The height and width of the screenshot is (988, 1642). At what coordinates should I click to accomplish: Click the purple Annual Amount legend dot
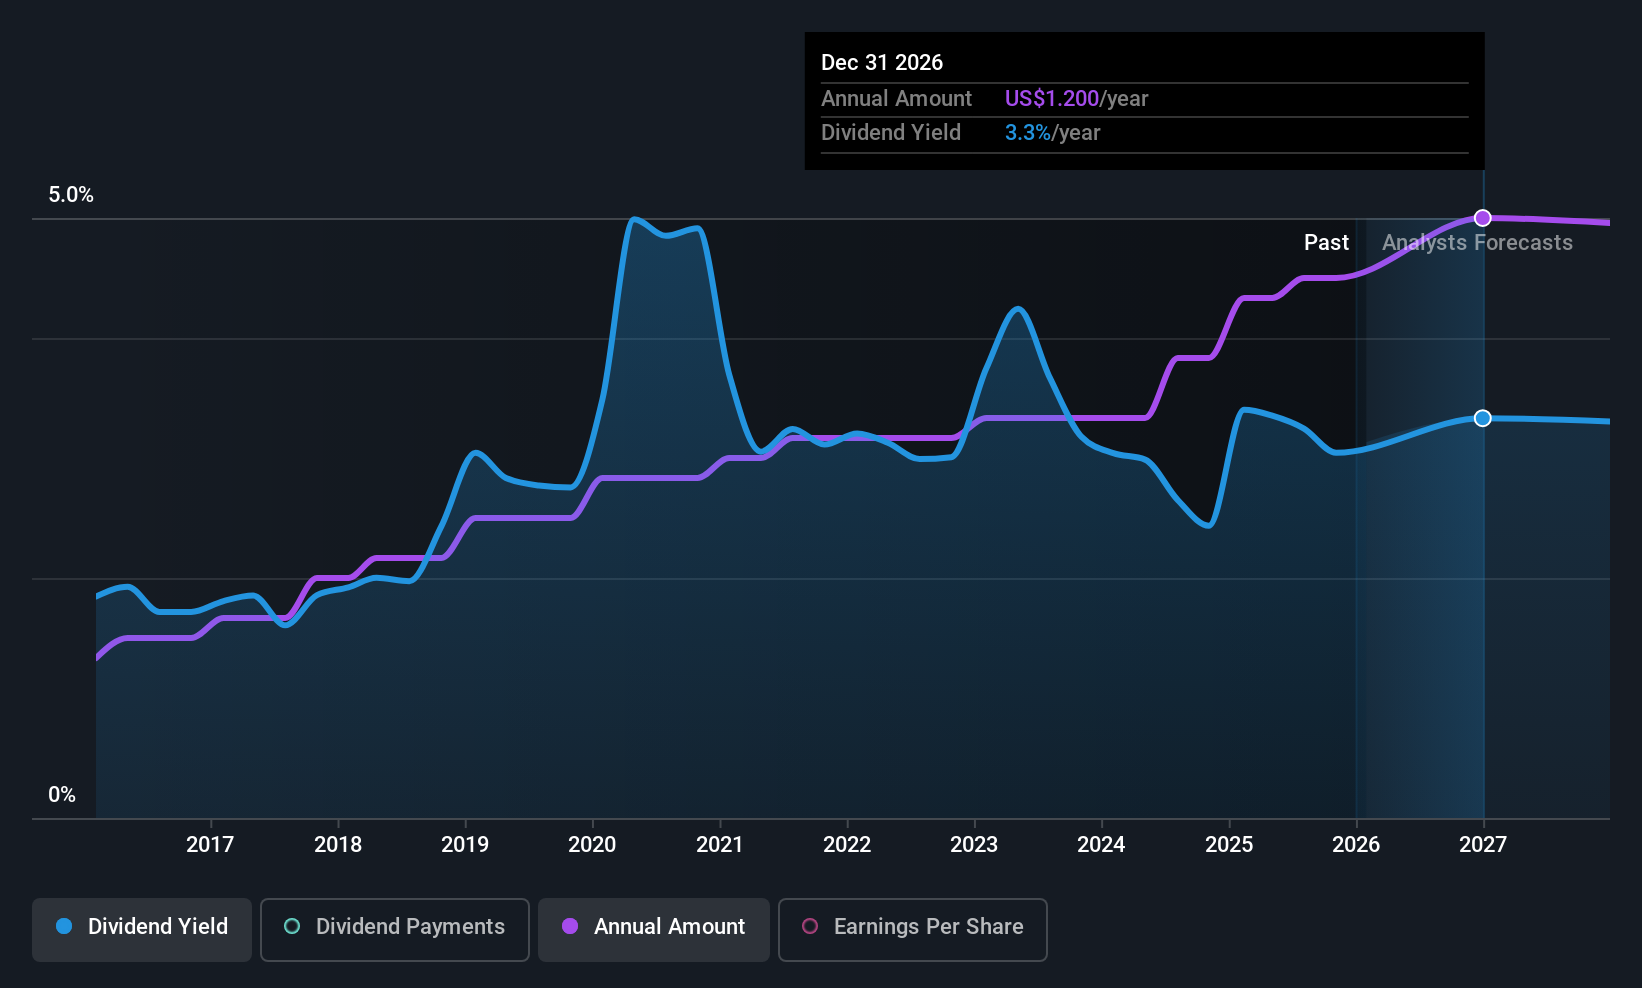(x=570, y=927)
